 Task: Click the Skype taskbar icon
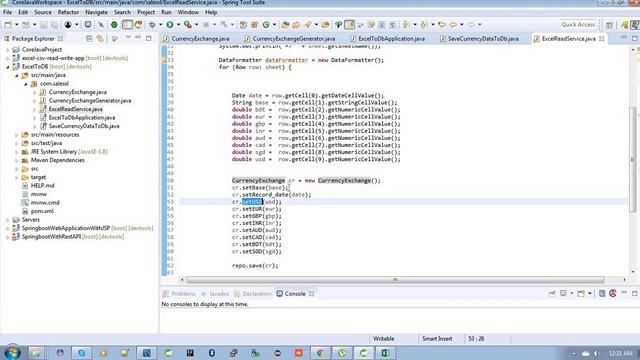81,353
